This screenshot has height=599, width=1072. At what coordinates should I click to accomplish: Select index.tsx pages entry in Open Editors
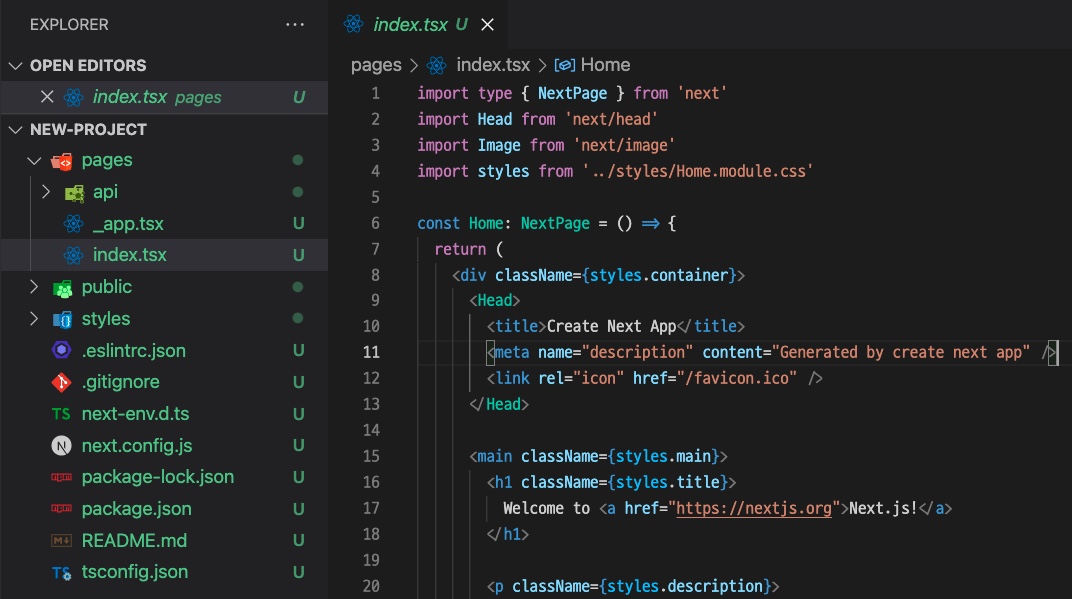point(164,97)
